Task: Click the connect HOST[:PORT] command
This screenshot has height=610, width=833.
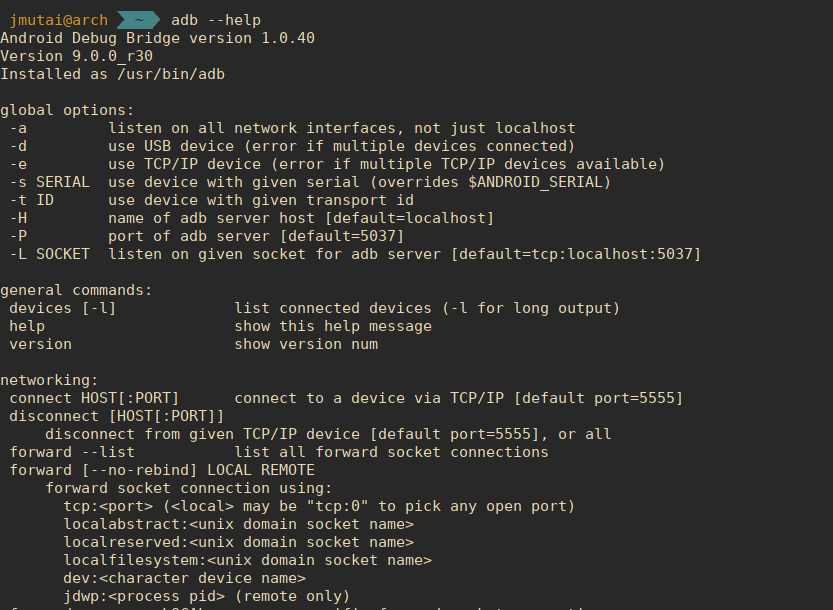Action: pyautogui.click(x=94, y=399)
